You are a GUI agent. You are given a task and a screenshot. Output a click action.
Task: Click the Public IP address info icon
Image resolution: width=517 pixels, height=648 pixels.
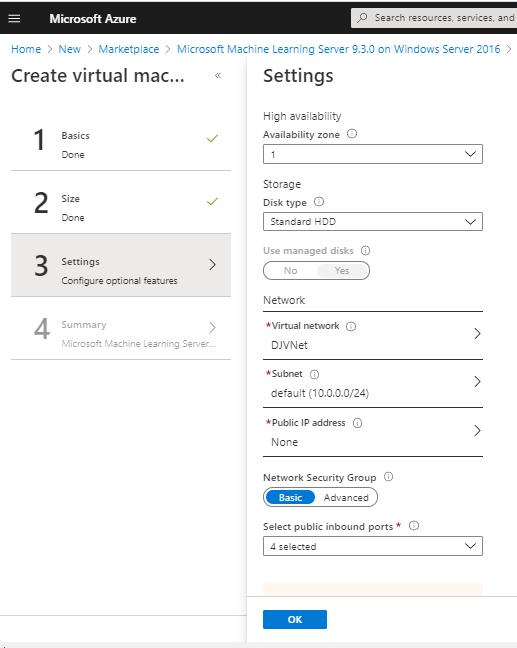coord(357,423)
